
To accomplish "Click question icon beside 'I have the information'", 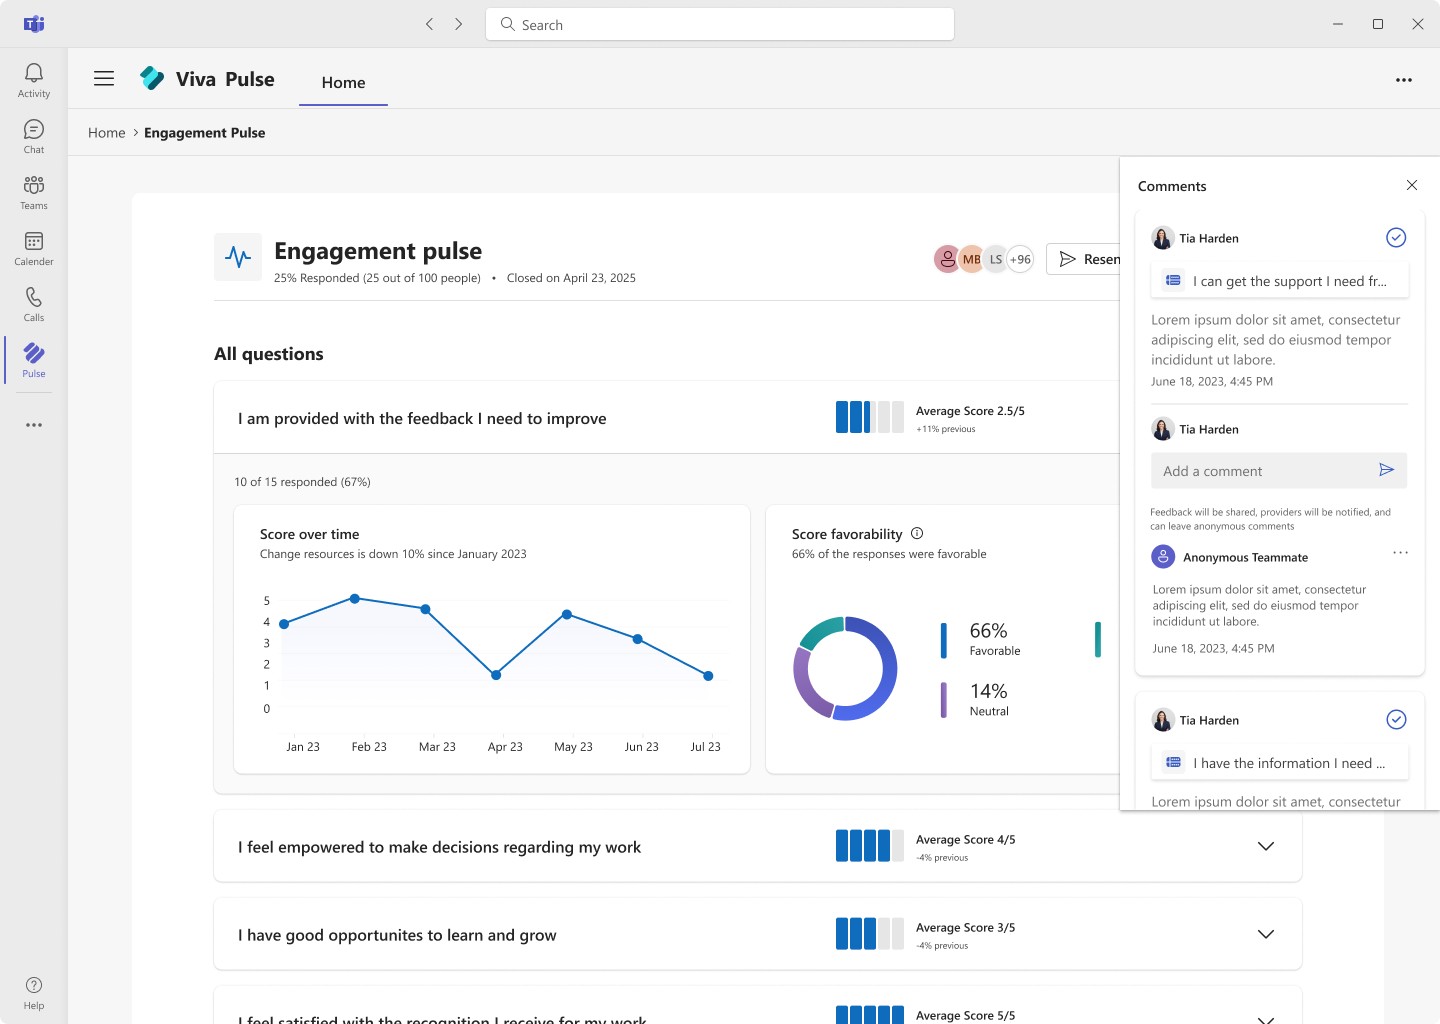I will coord(1174,763).
